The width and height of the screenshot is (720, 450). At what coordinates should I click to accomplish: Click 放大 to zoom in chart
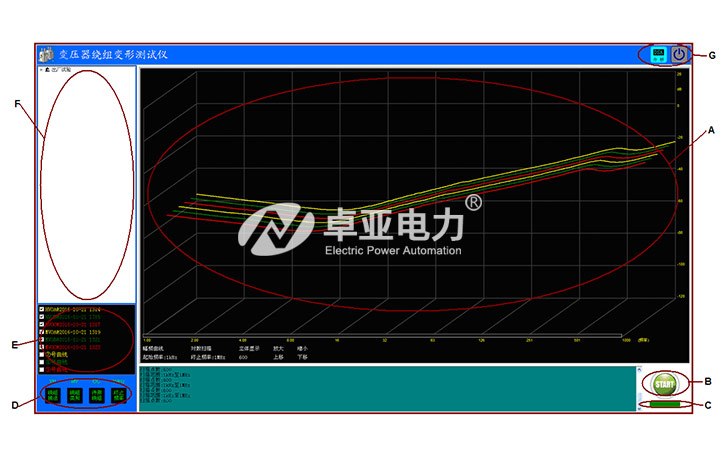coord(278,349)
